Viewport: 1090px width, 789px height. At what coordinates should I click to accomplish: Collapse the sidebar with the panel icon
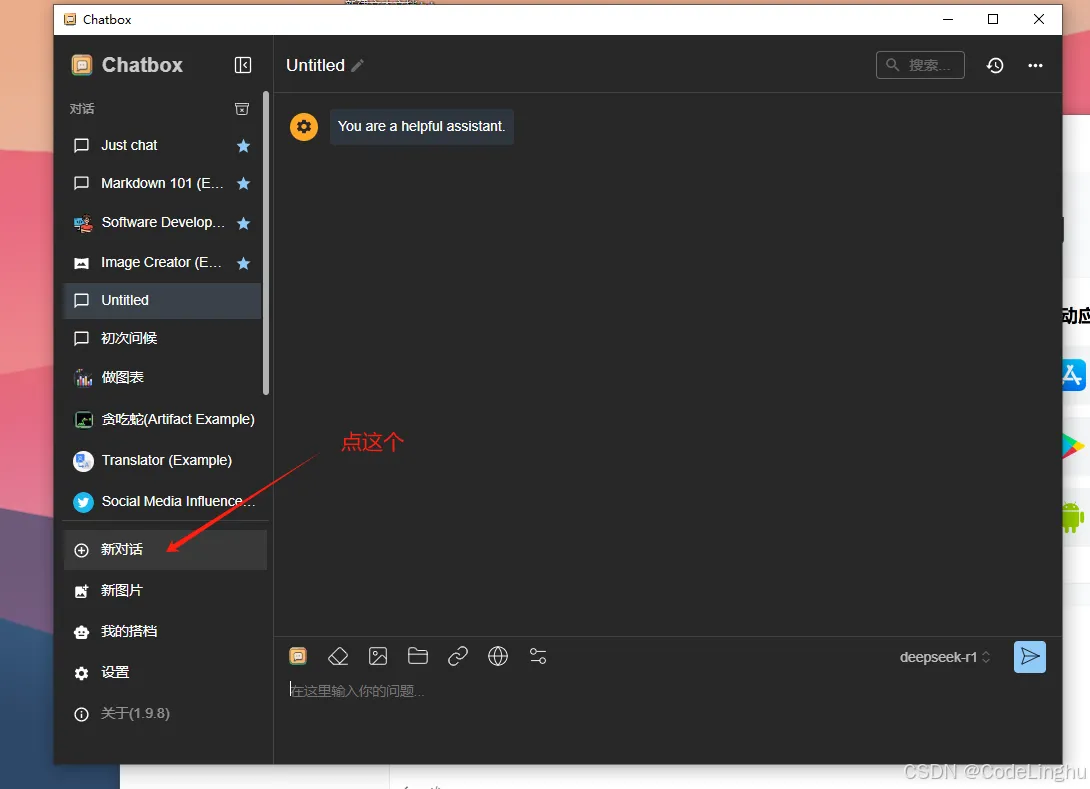243,65
